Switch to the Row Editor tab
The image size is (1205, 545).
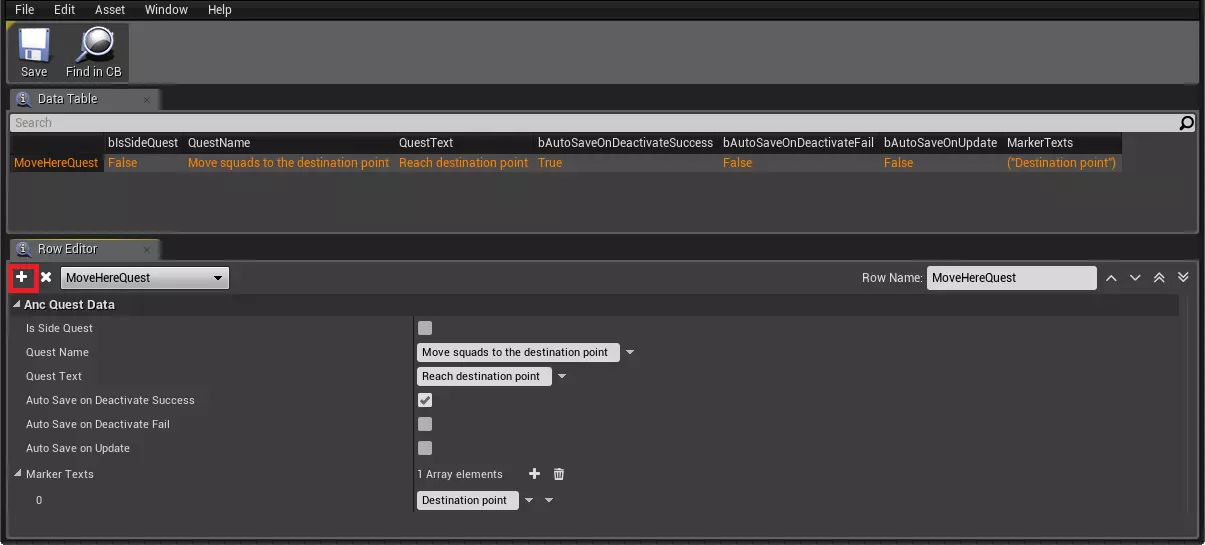[66, 248]
